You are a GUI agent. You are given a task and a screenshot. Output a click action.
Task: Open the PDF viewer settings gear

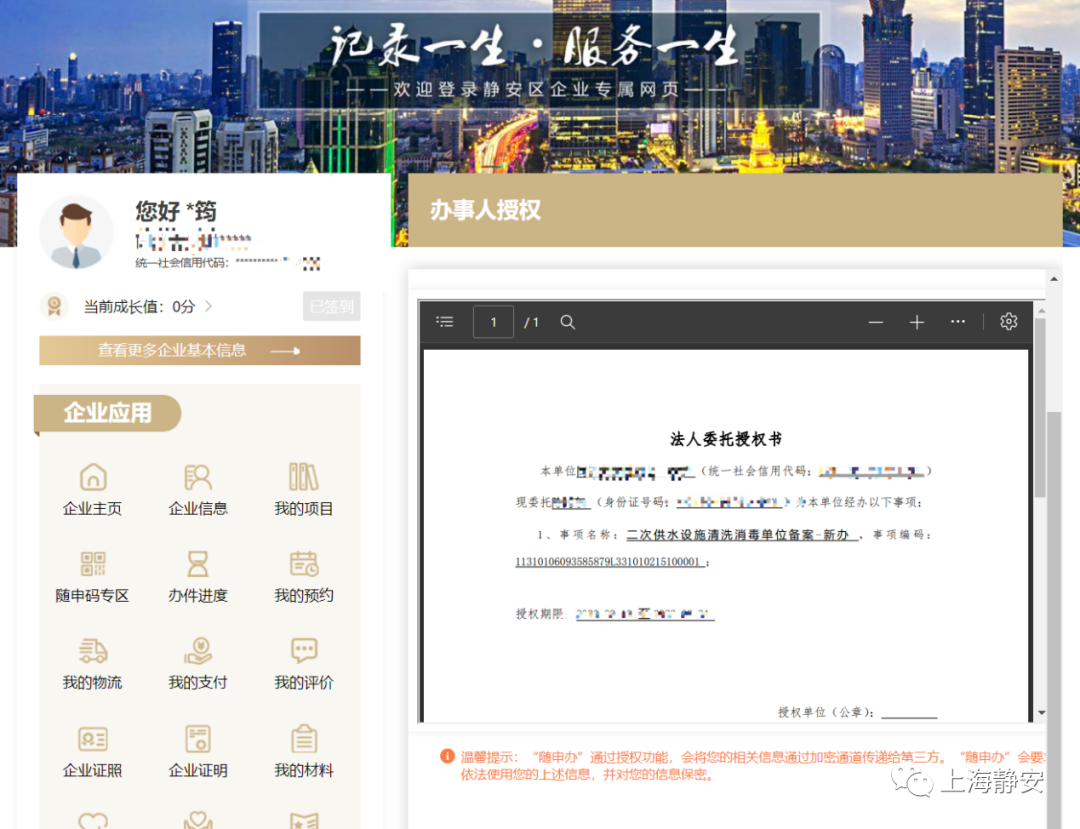pos(1008,321)
